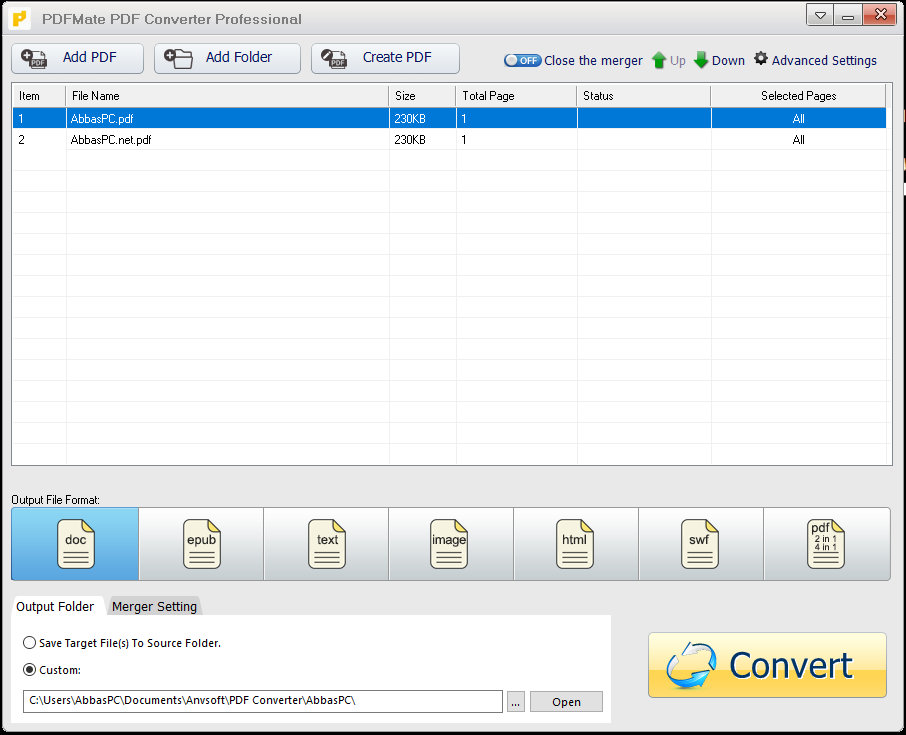Click the Selected Pages column header
This screenshot has width=906, height=735.
tap(799, 96)
